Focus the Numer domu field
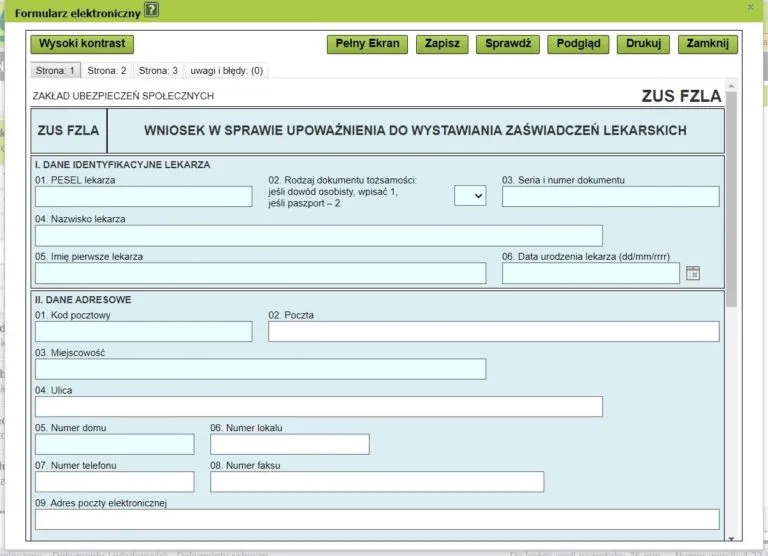 coord(115,444)
